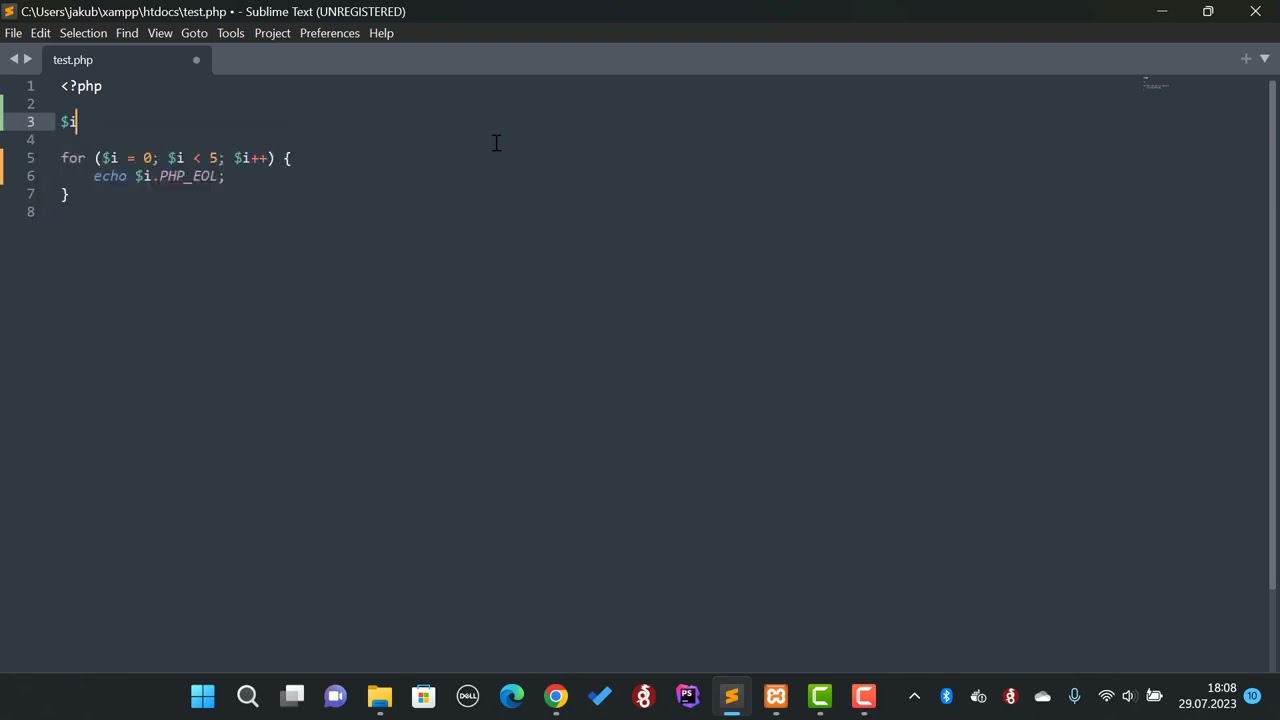Open Microsoft Edge from taskbar
This screenshot has height=720, width=1280.
tap(512, 696)
